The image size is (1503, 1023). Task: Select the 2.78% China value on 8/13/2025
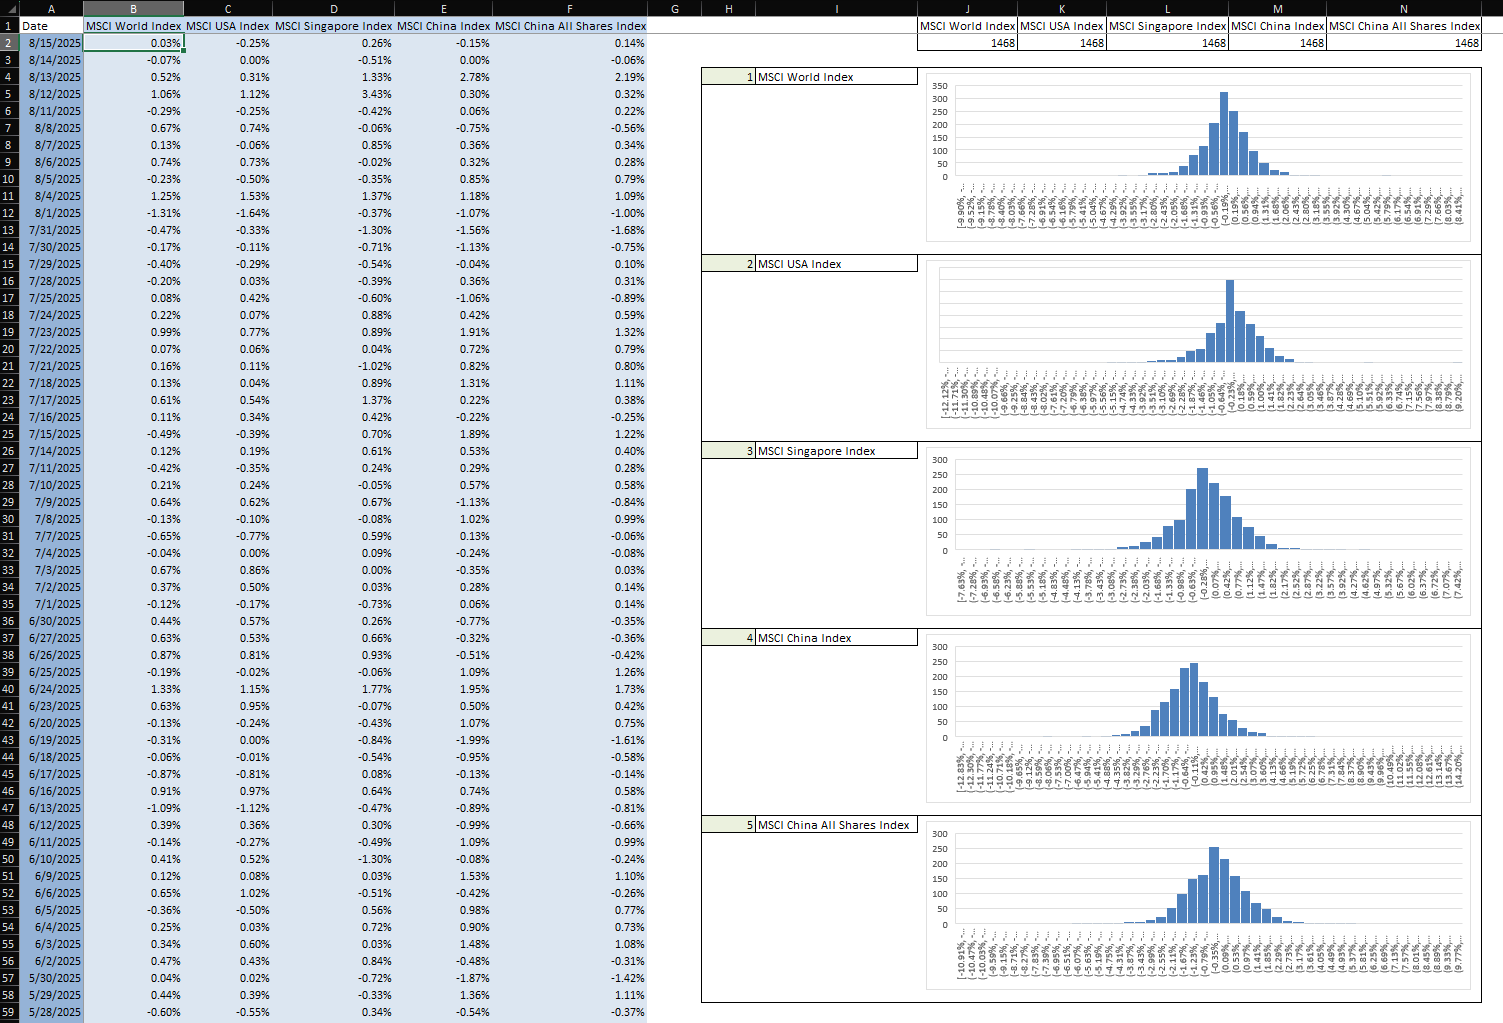pos(444,77)
